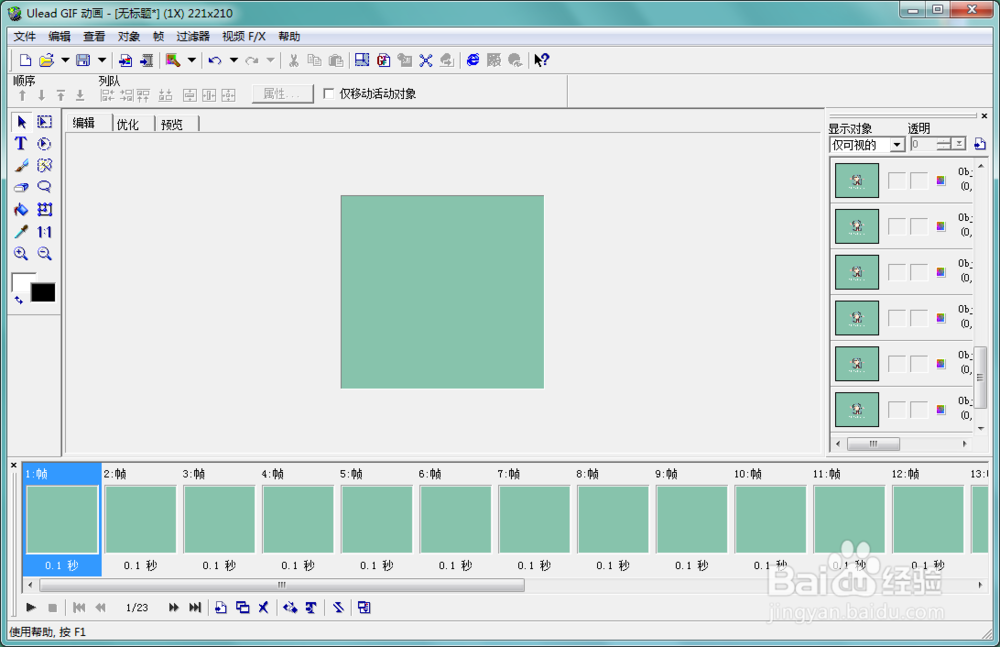Click the black background color swatch
Image resolution: width=1000 pixels, height=647 pixels.
(x=43, y=292)
